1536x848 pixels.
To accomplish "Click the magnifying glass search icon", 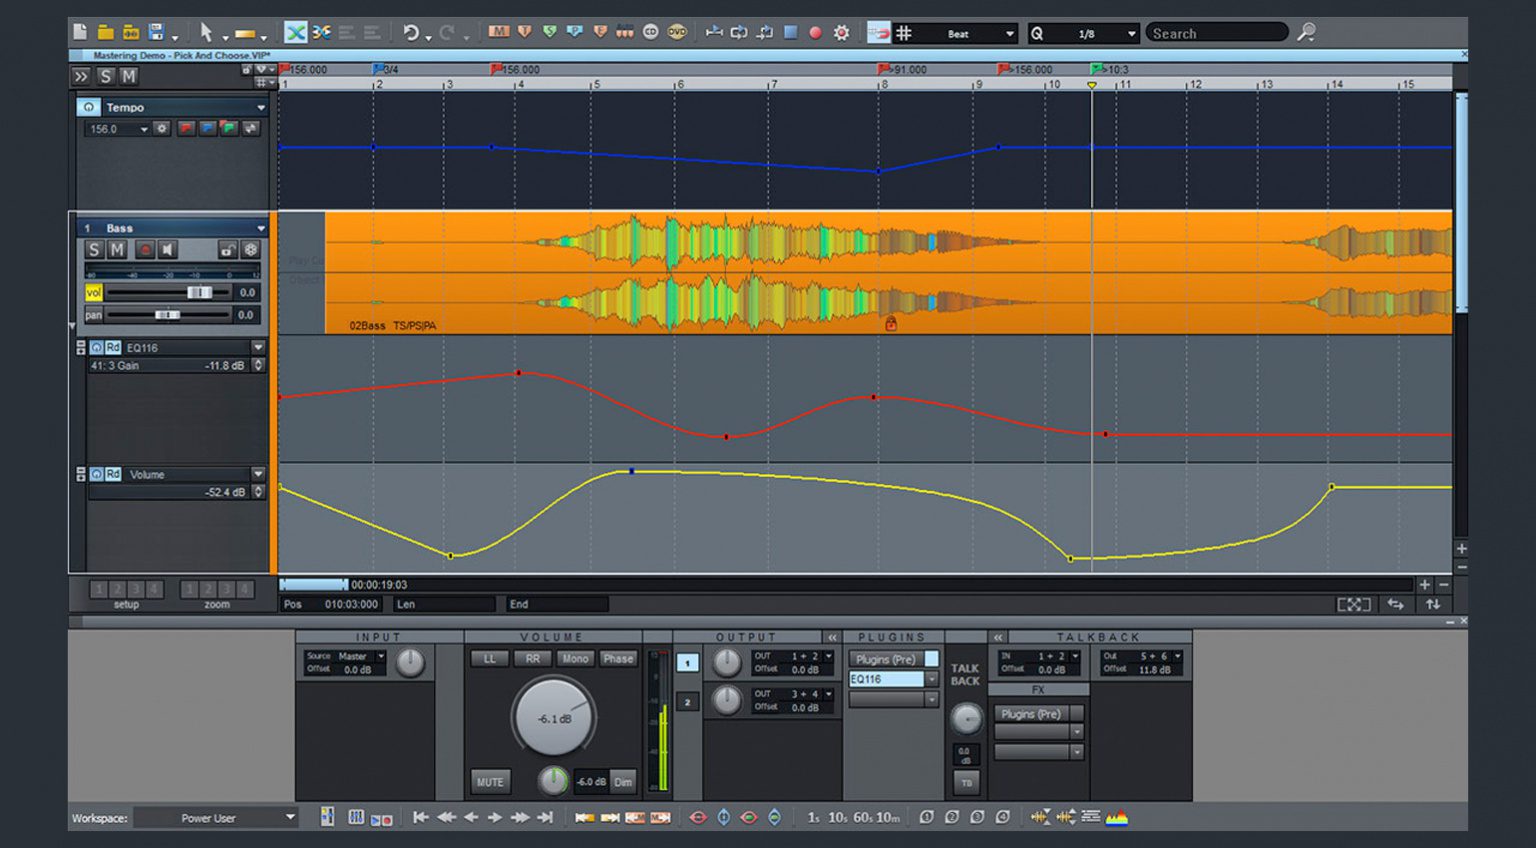I will 1306,32.
